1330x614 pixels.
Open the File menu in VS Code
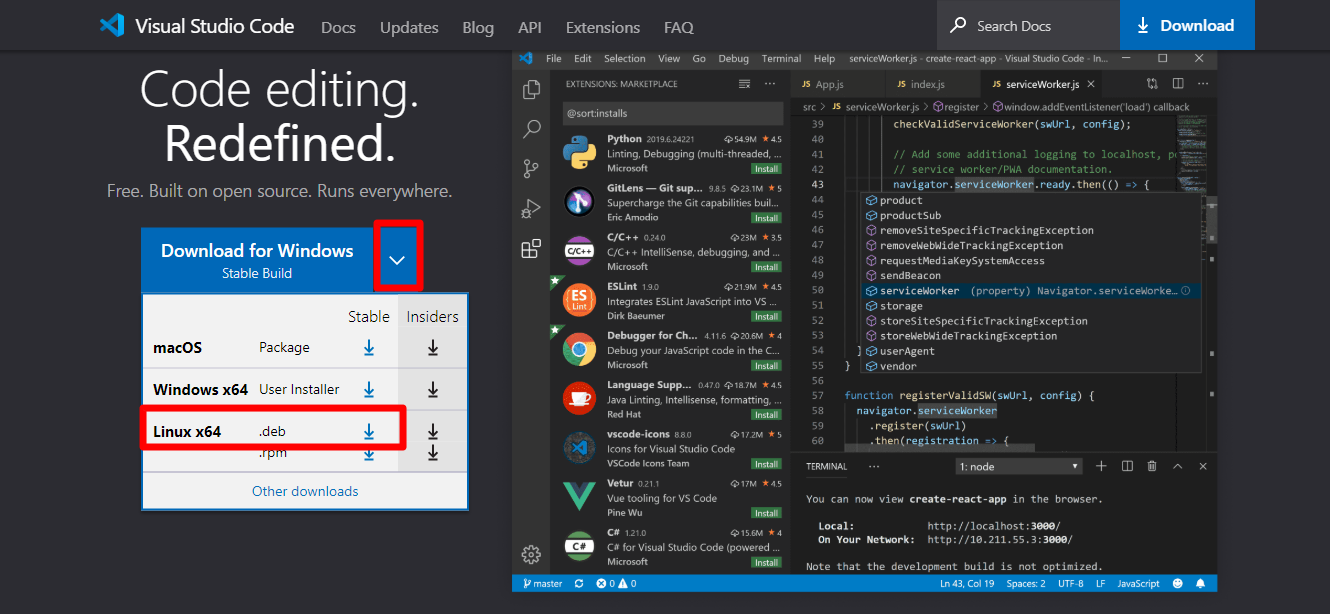click(x=554, y=58)
